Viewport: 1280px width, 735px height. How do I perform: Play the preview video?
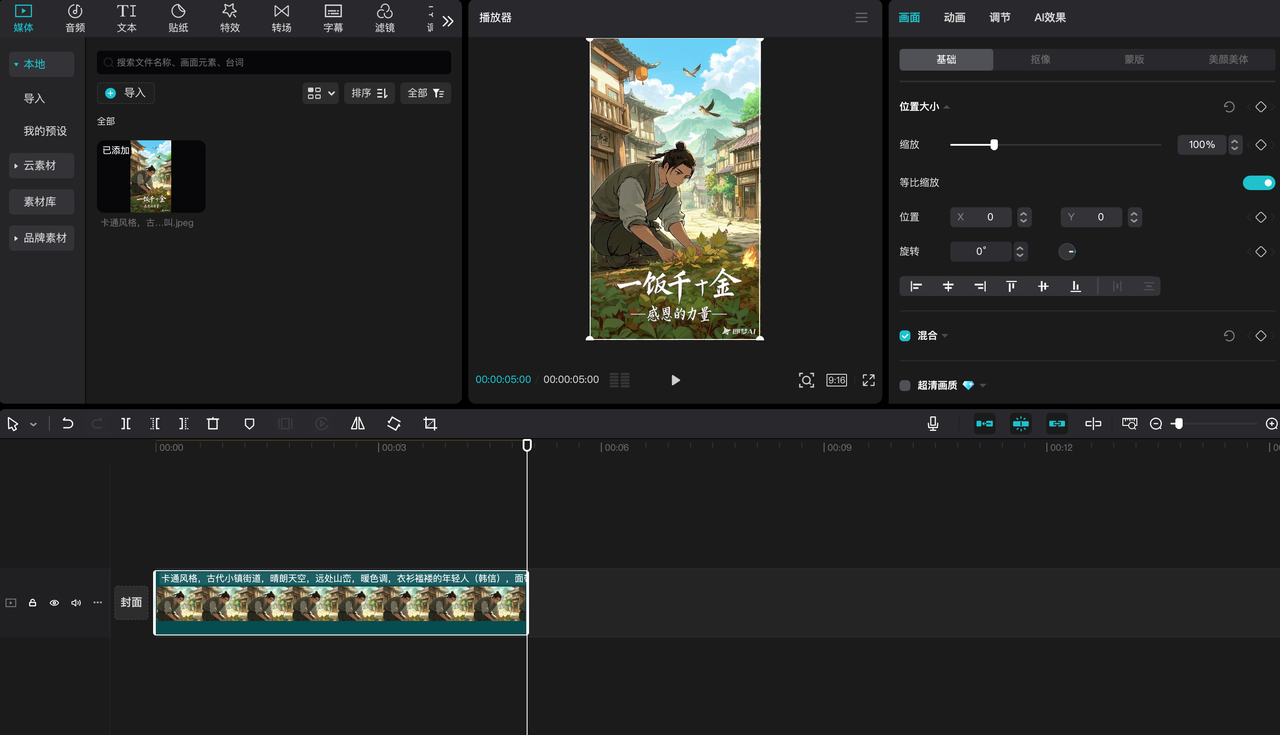[x=675, y=380]
